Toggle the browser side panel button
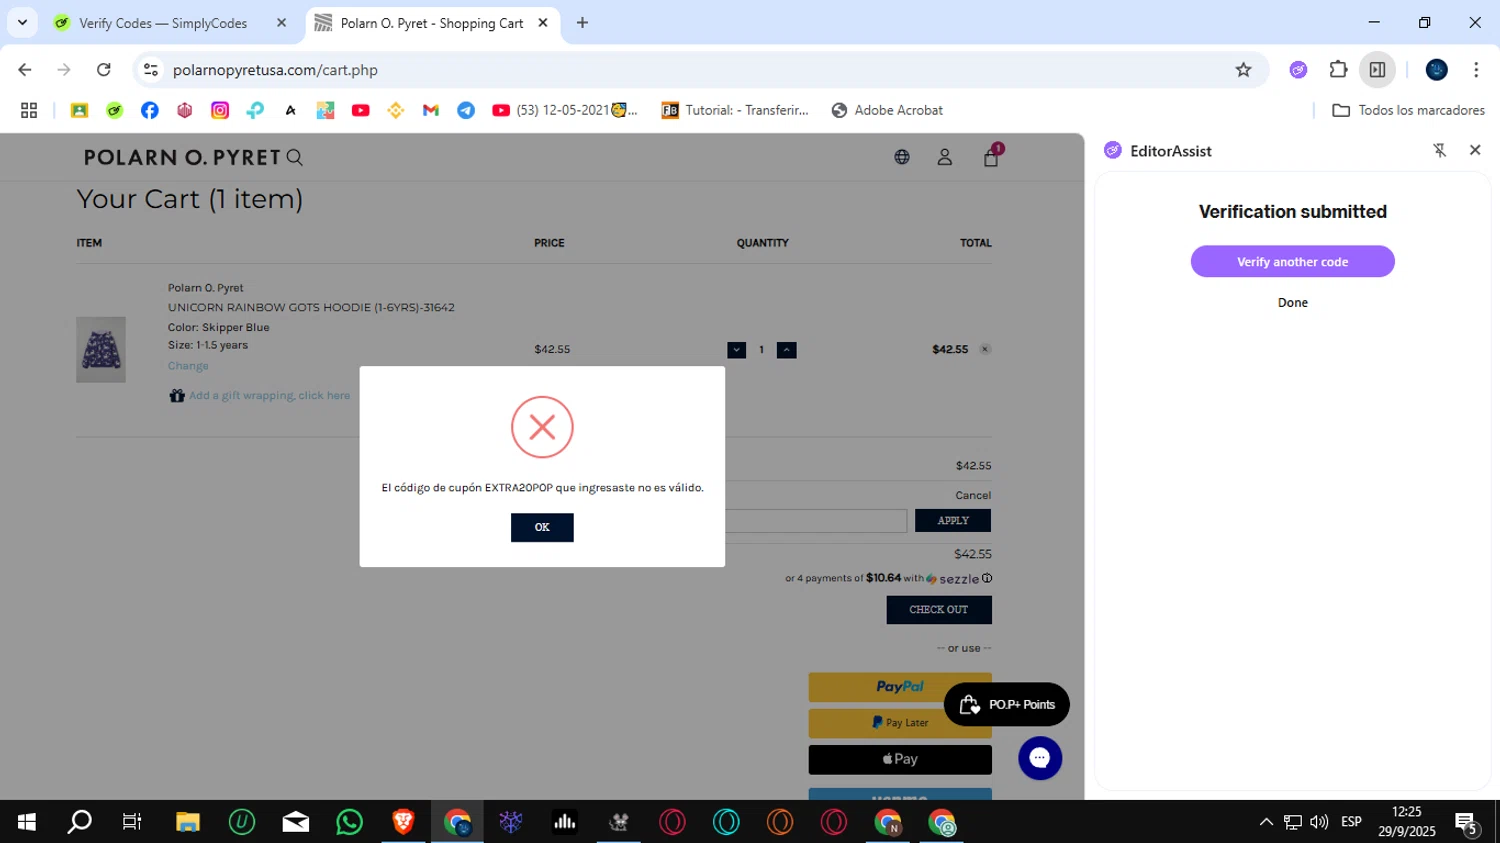 click(x=1377, y=70)
